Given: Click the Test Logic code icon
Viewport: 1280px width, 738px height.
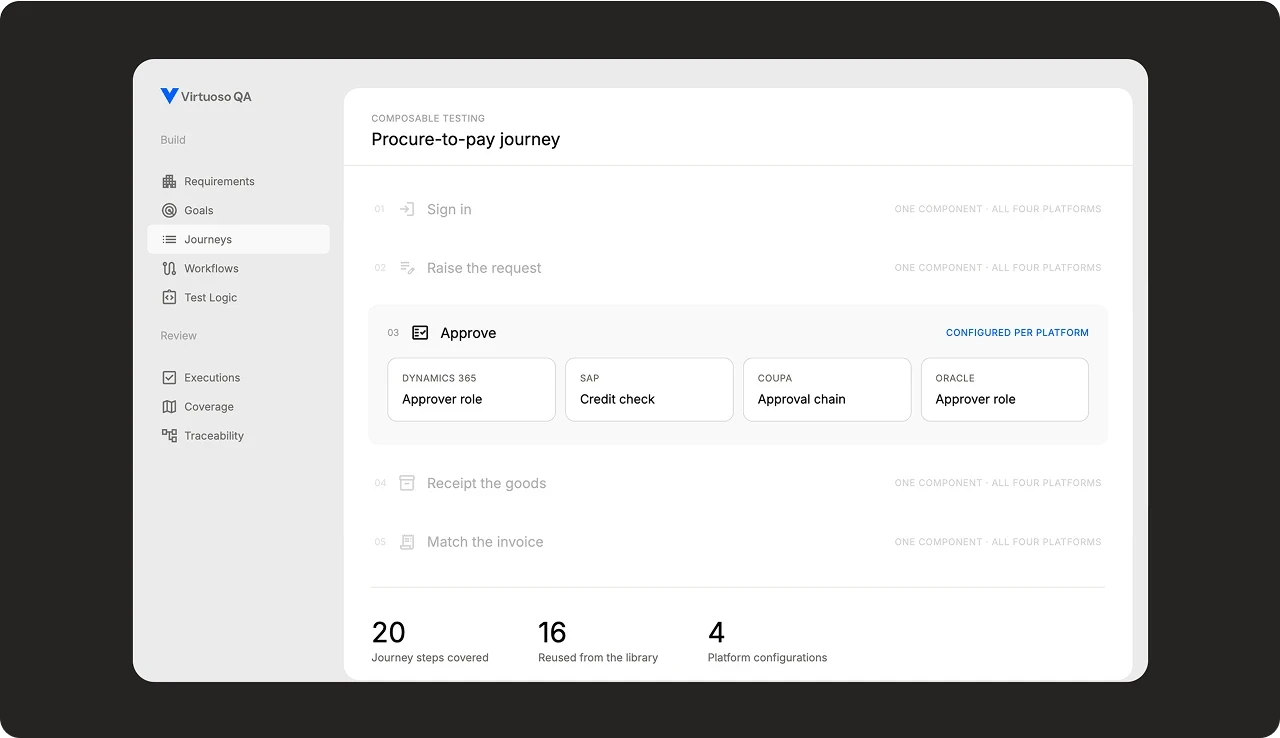Looking at the screenshot, I should (169, 297).
